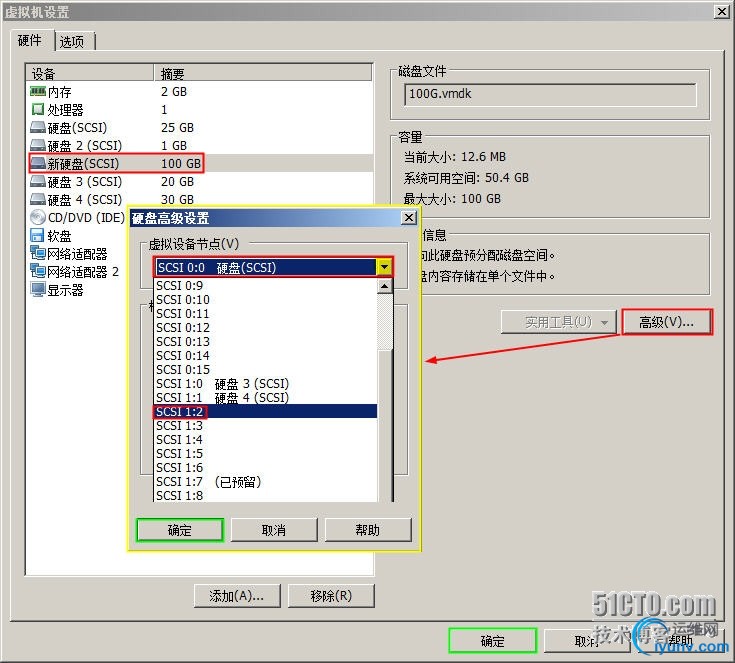Click the 硬盘 2 (SCSI) disk icon
735x663 pixels.
click(38, 145)
